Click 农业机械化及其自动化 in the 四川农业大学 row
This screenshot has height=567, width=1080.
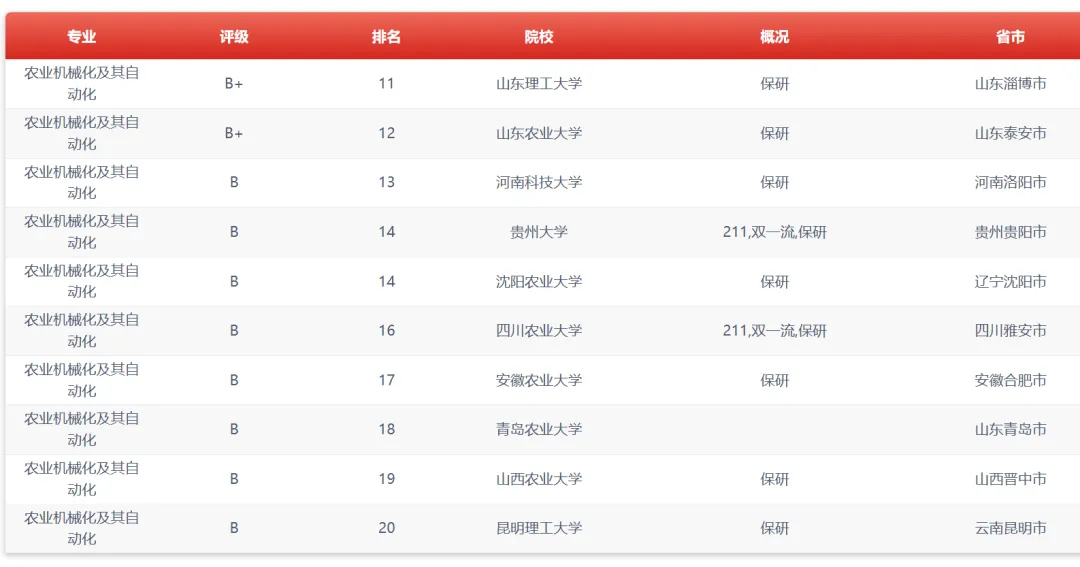(81, 330)
